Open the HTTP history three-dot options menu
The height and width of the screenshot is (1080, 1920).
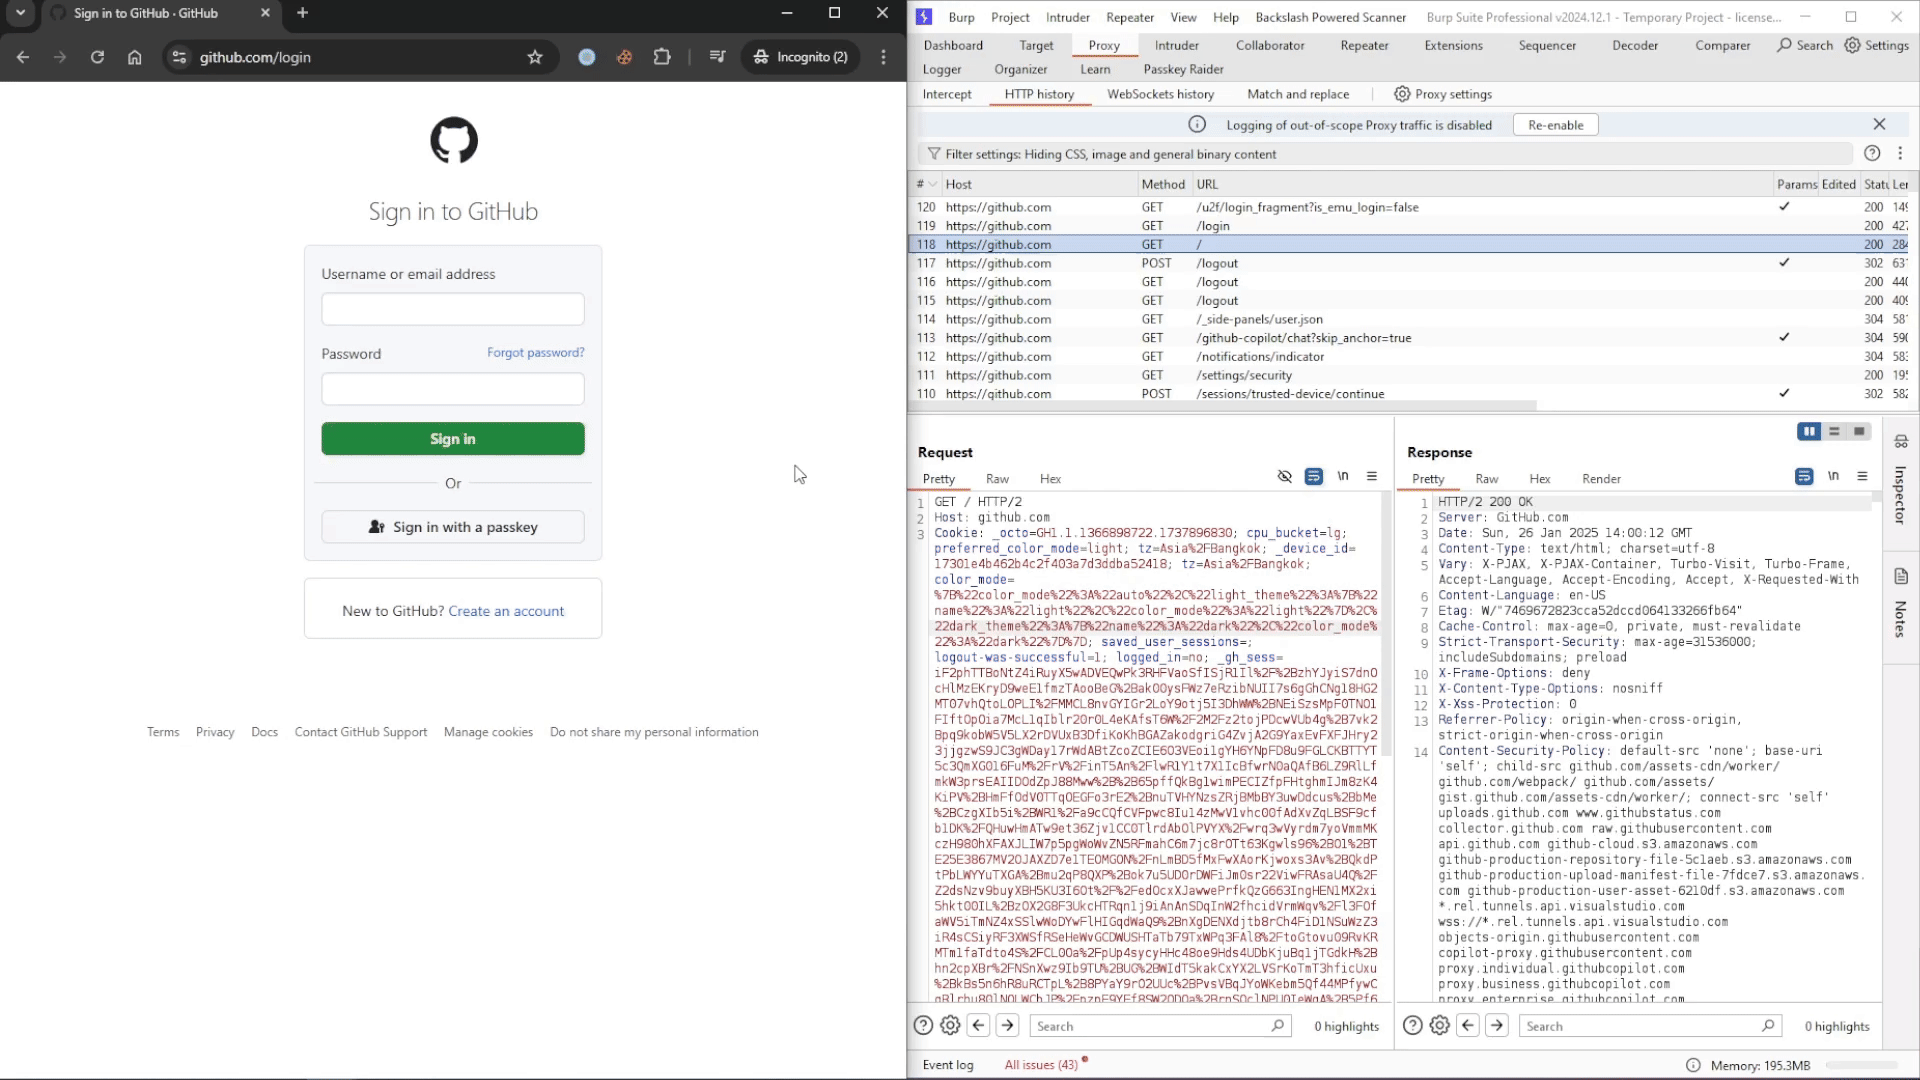pyautogui.click(x=1900, y=153)
